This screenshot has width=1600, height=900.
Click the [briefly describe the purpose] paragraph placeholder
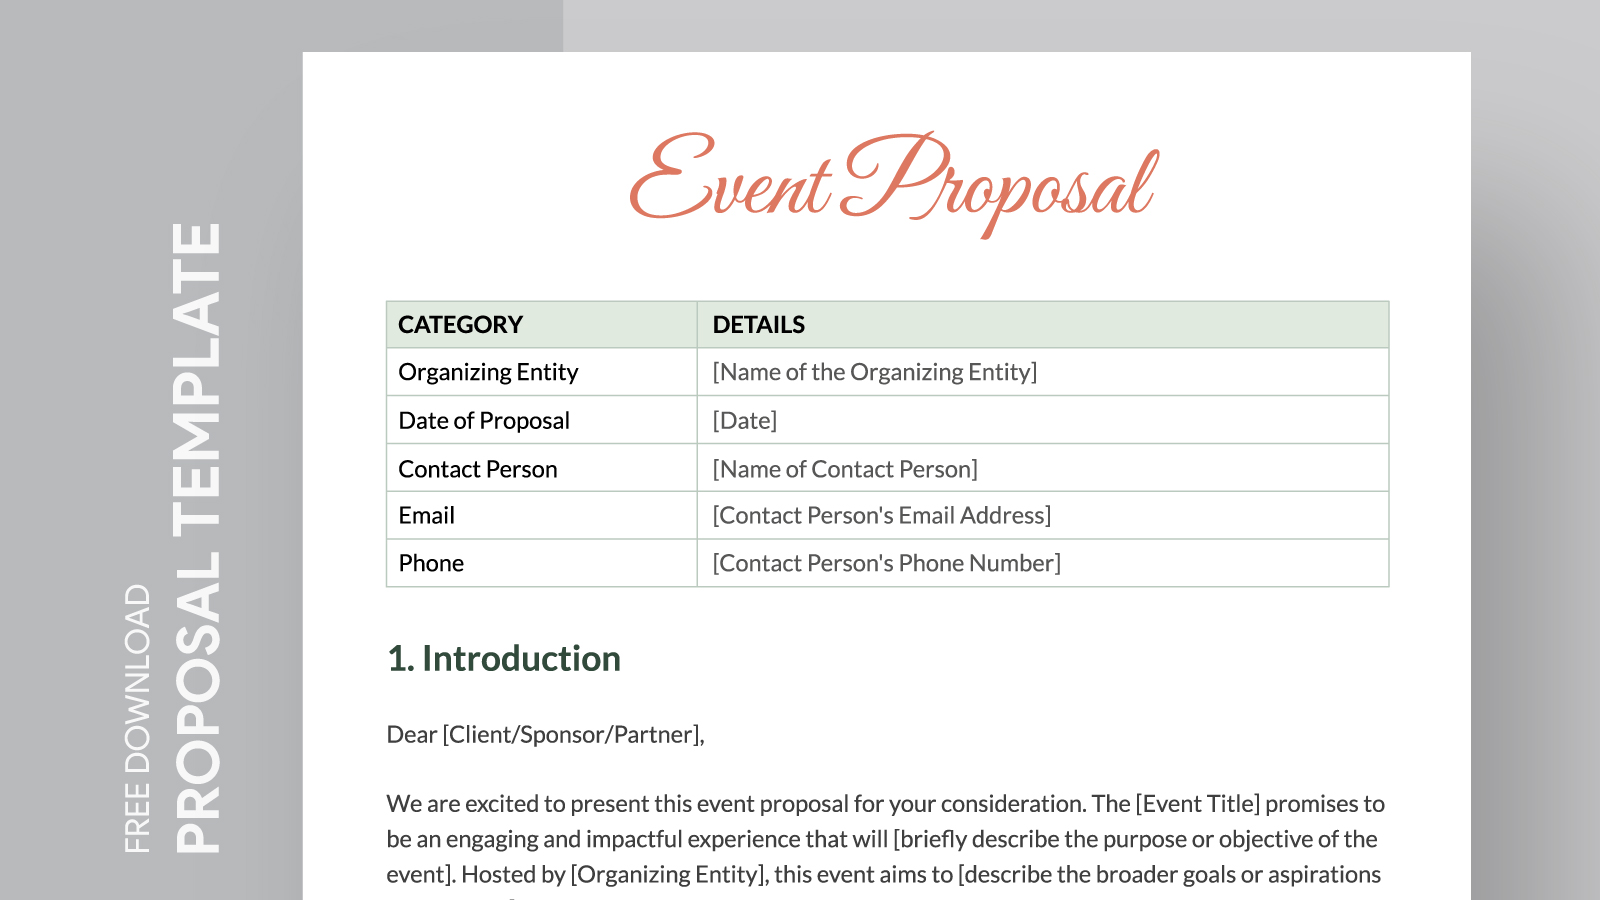pos(1135,839)
